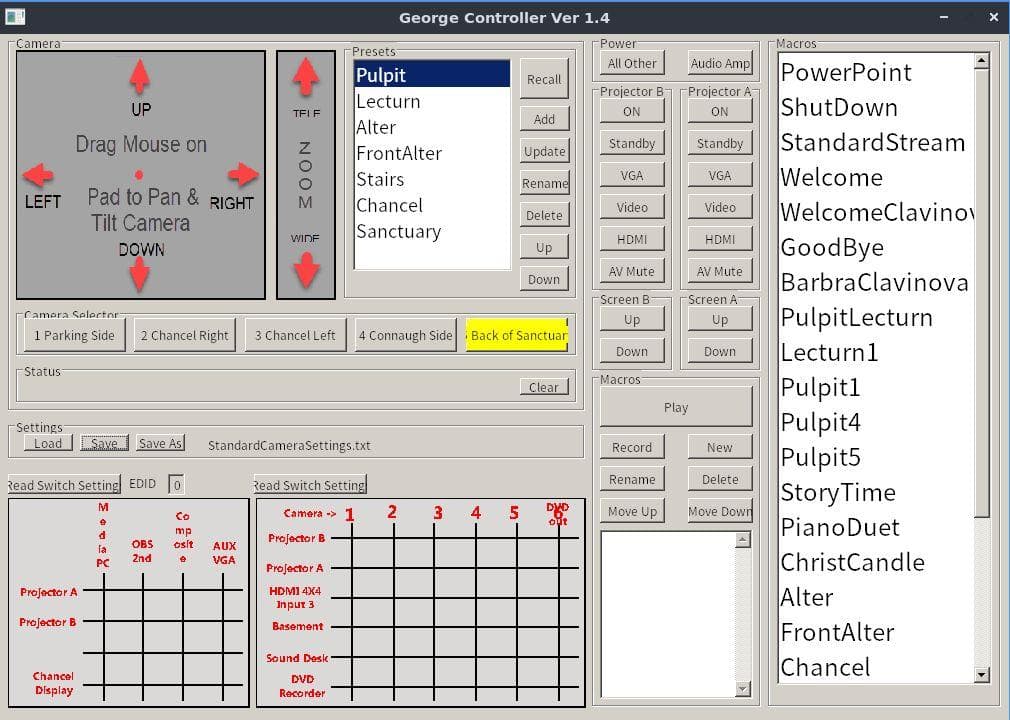Switch to camera 3 Chancel Left
Screen dimensions: 1010x720
295,335
